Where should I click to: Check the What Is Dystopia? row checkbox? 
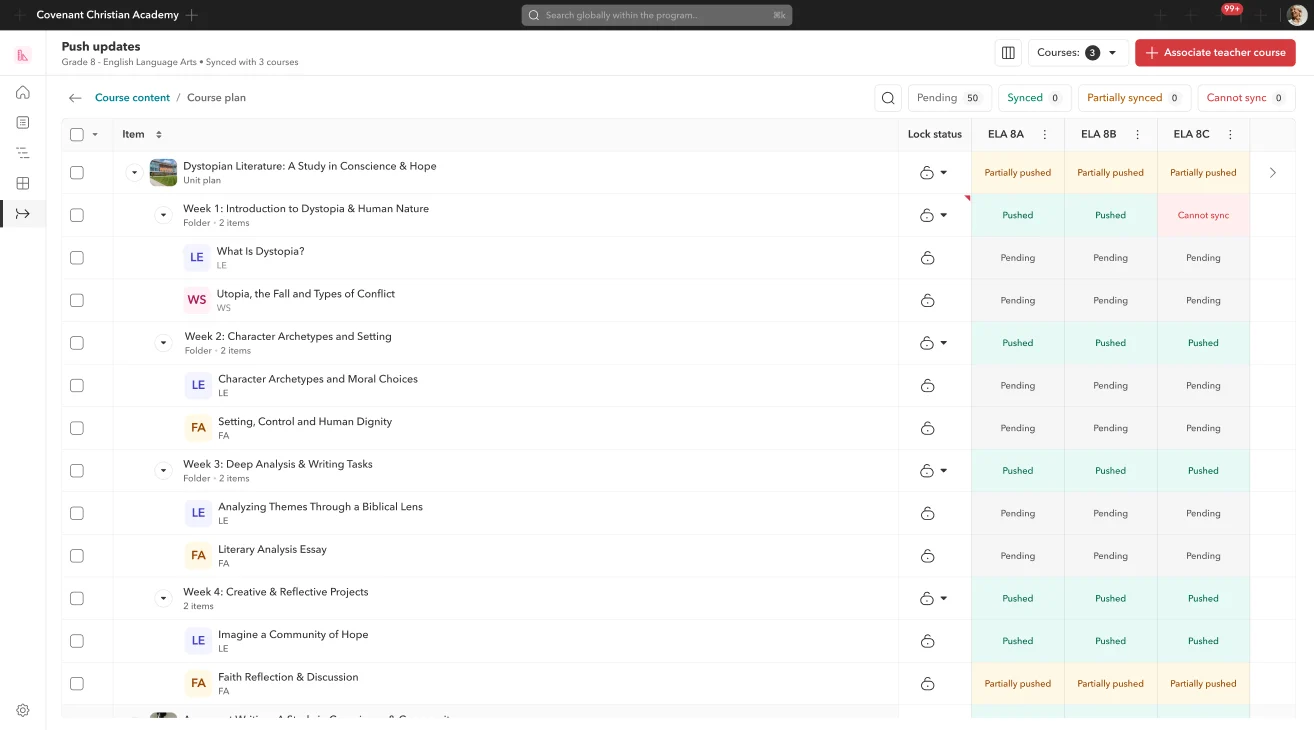point(77,258)
